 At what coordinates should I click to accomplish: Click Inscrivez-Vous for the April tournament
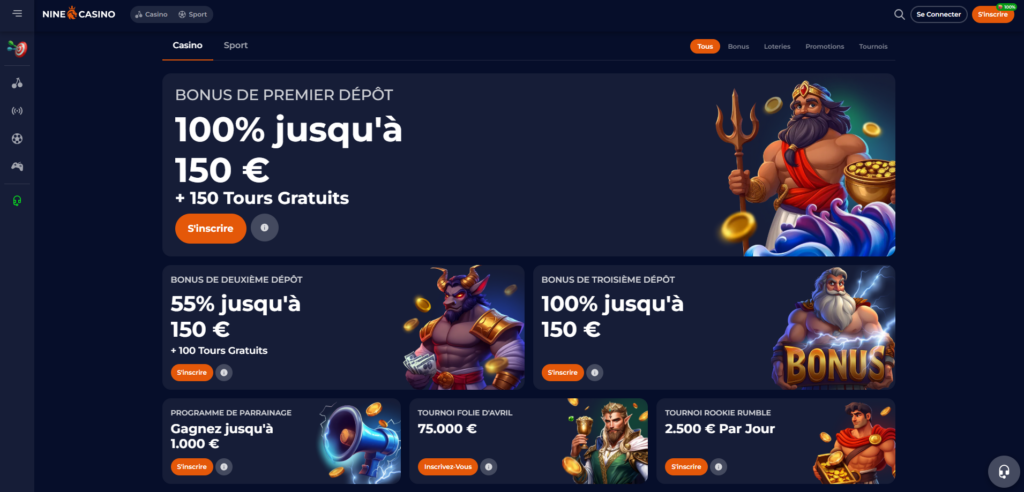click(x=447, y=467)
